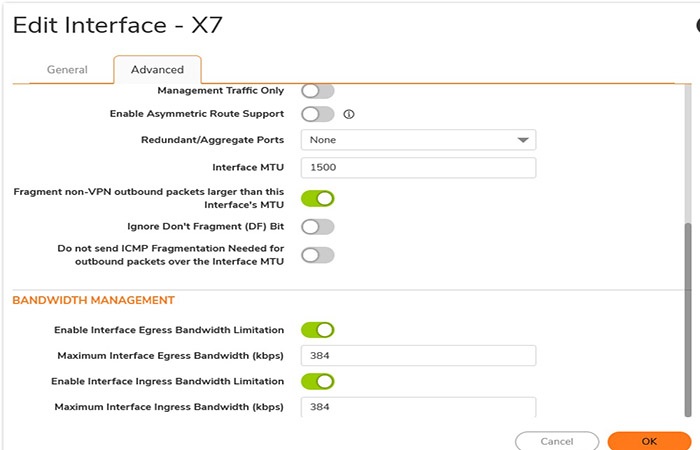This screenshot has height=450, width=700.
Task: Click the Cancel button
Action: pos(557,441)
